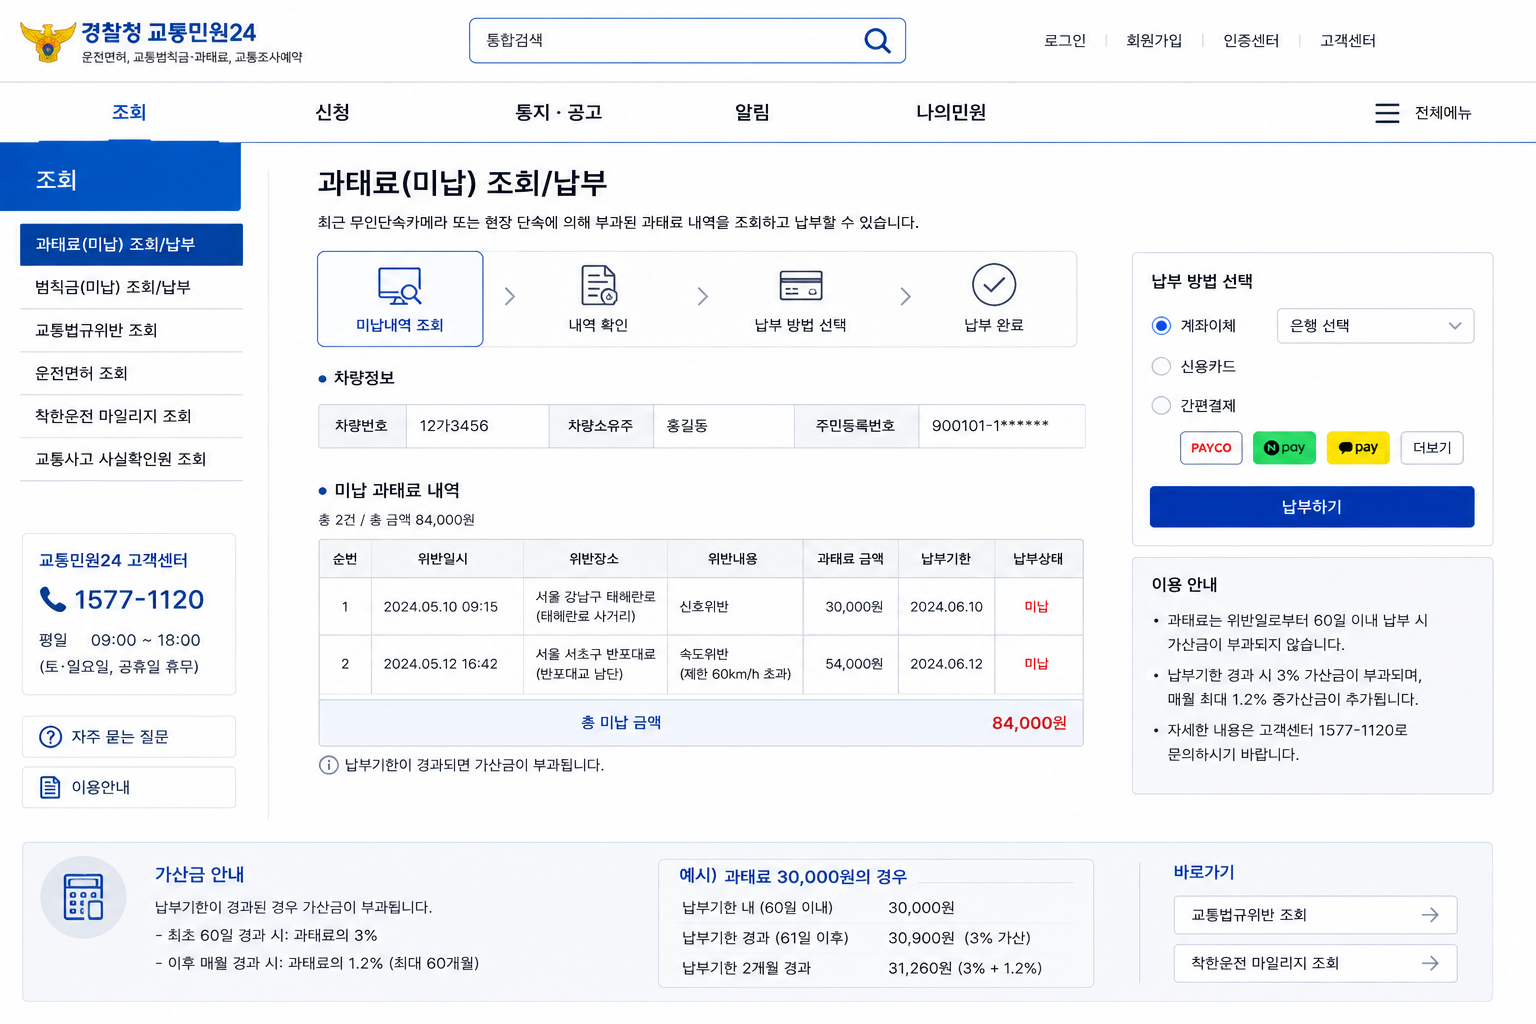Open 운전면허 조회 in sidebar
The image size is (1536, 1024).
(x=131, y=373)
